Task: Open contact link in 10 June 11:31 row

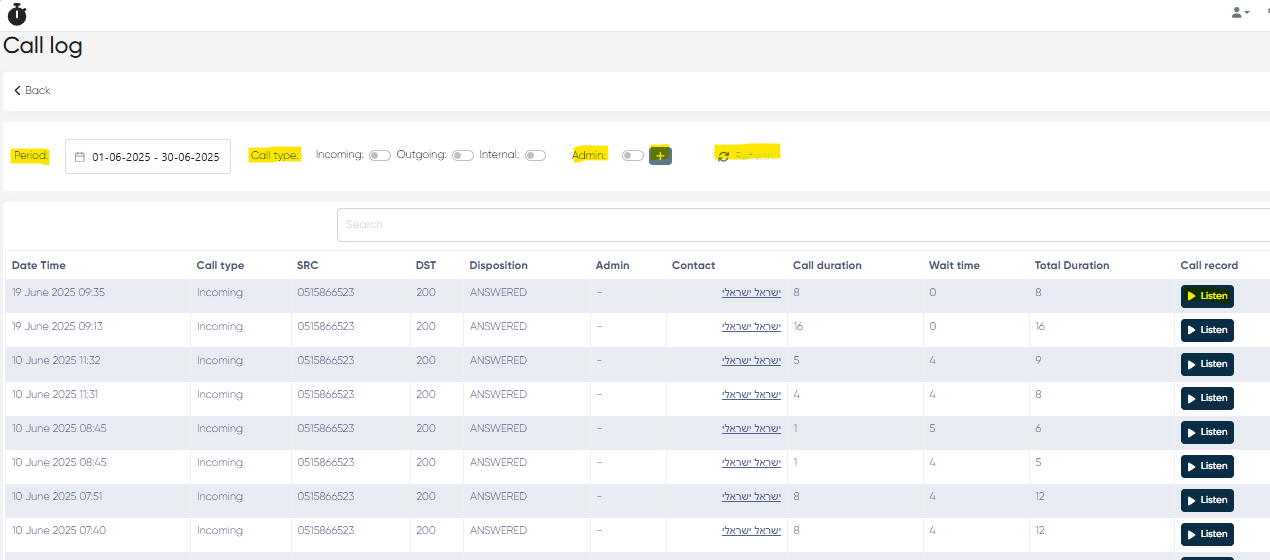Action: tap(751, 394)
